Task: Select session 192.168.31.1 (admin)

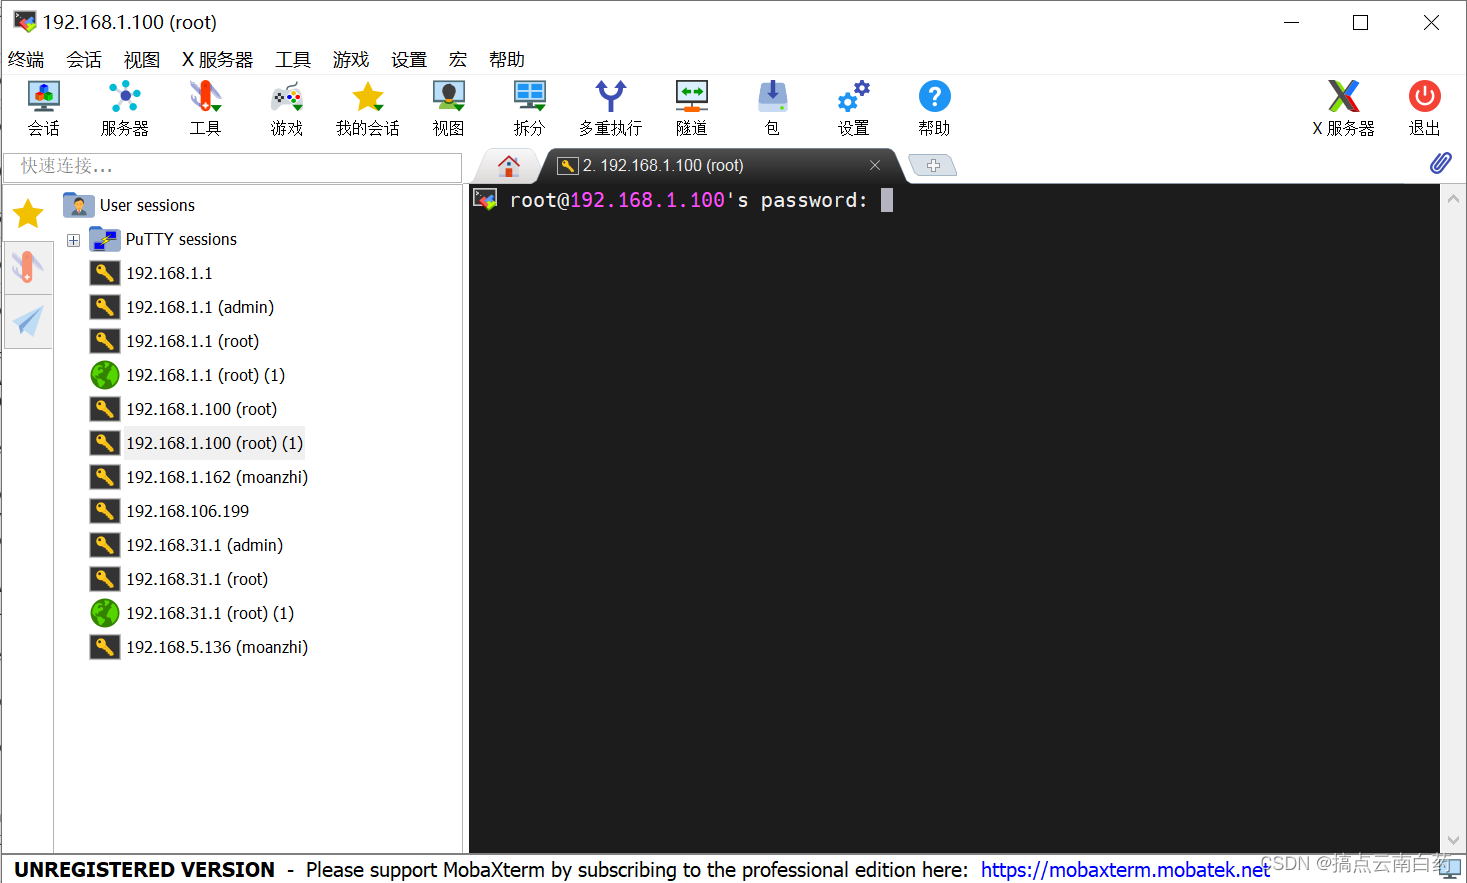Action: click(x=204, y=545)
